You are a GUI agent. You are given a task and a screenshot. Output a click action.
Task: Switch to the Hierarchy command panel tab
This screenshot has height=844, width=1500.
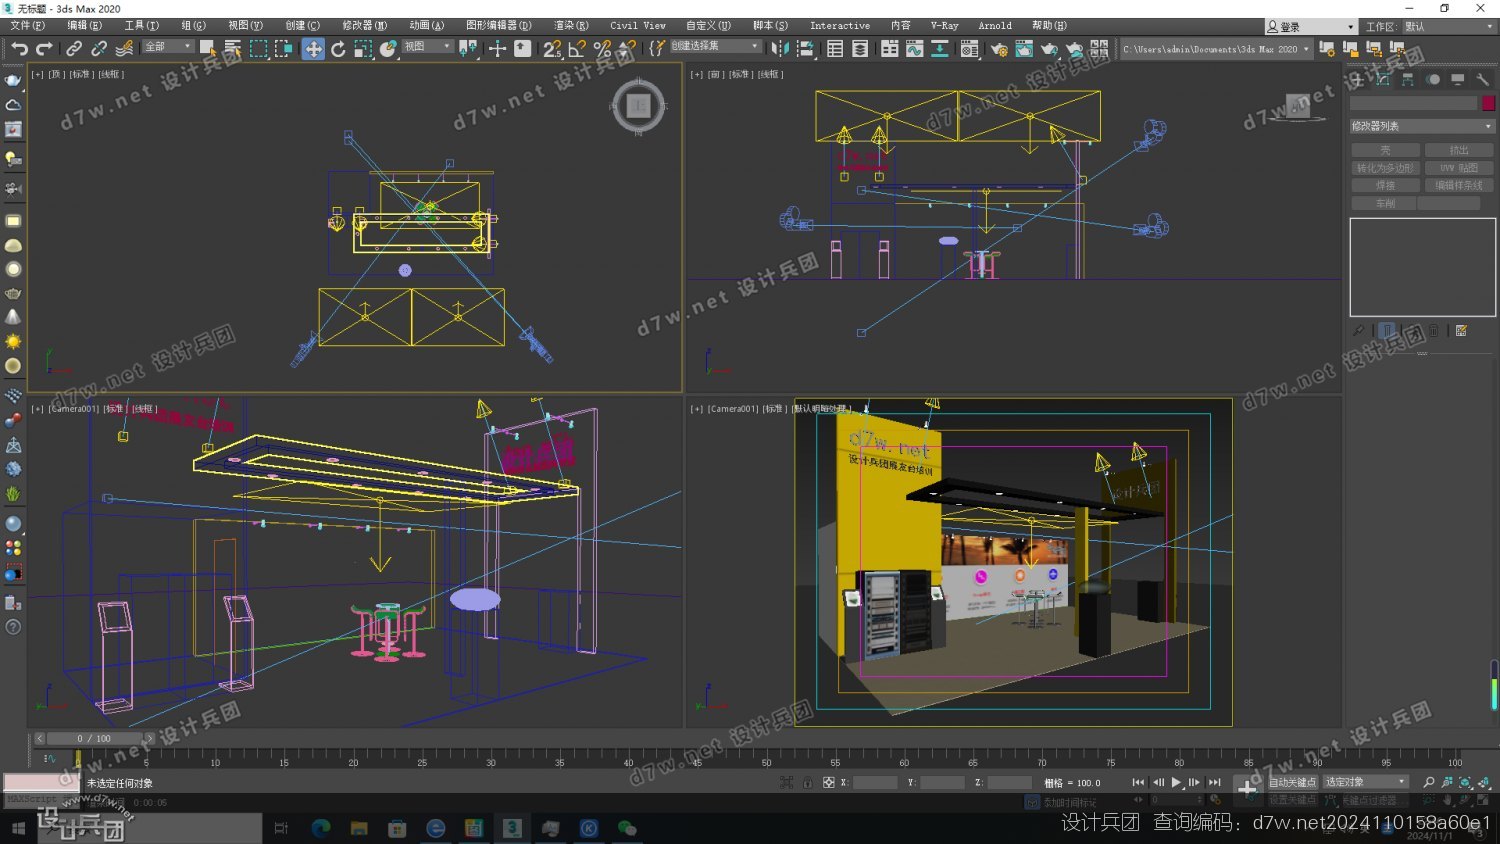1408,79
